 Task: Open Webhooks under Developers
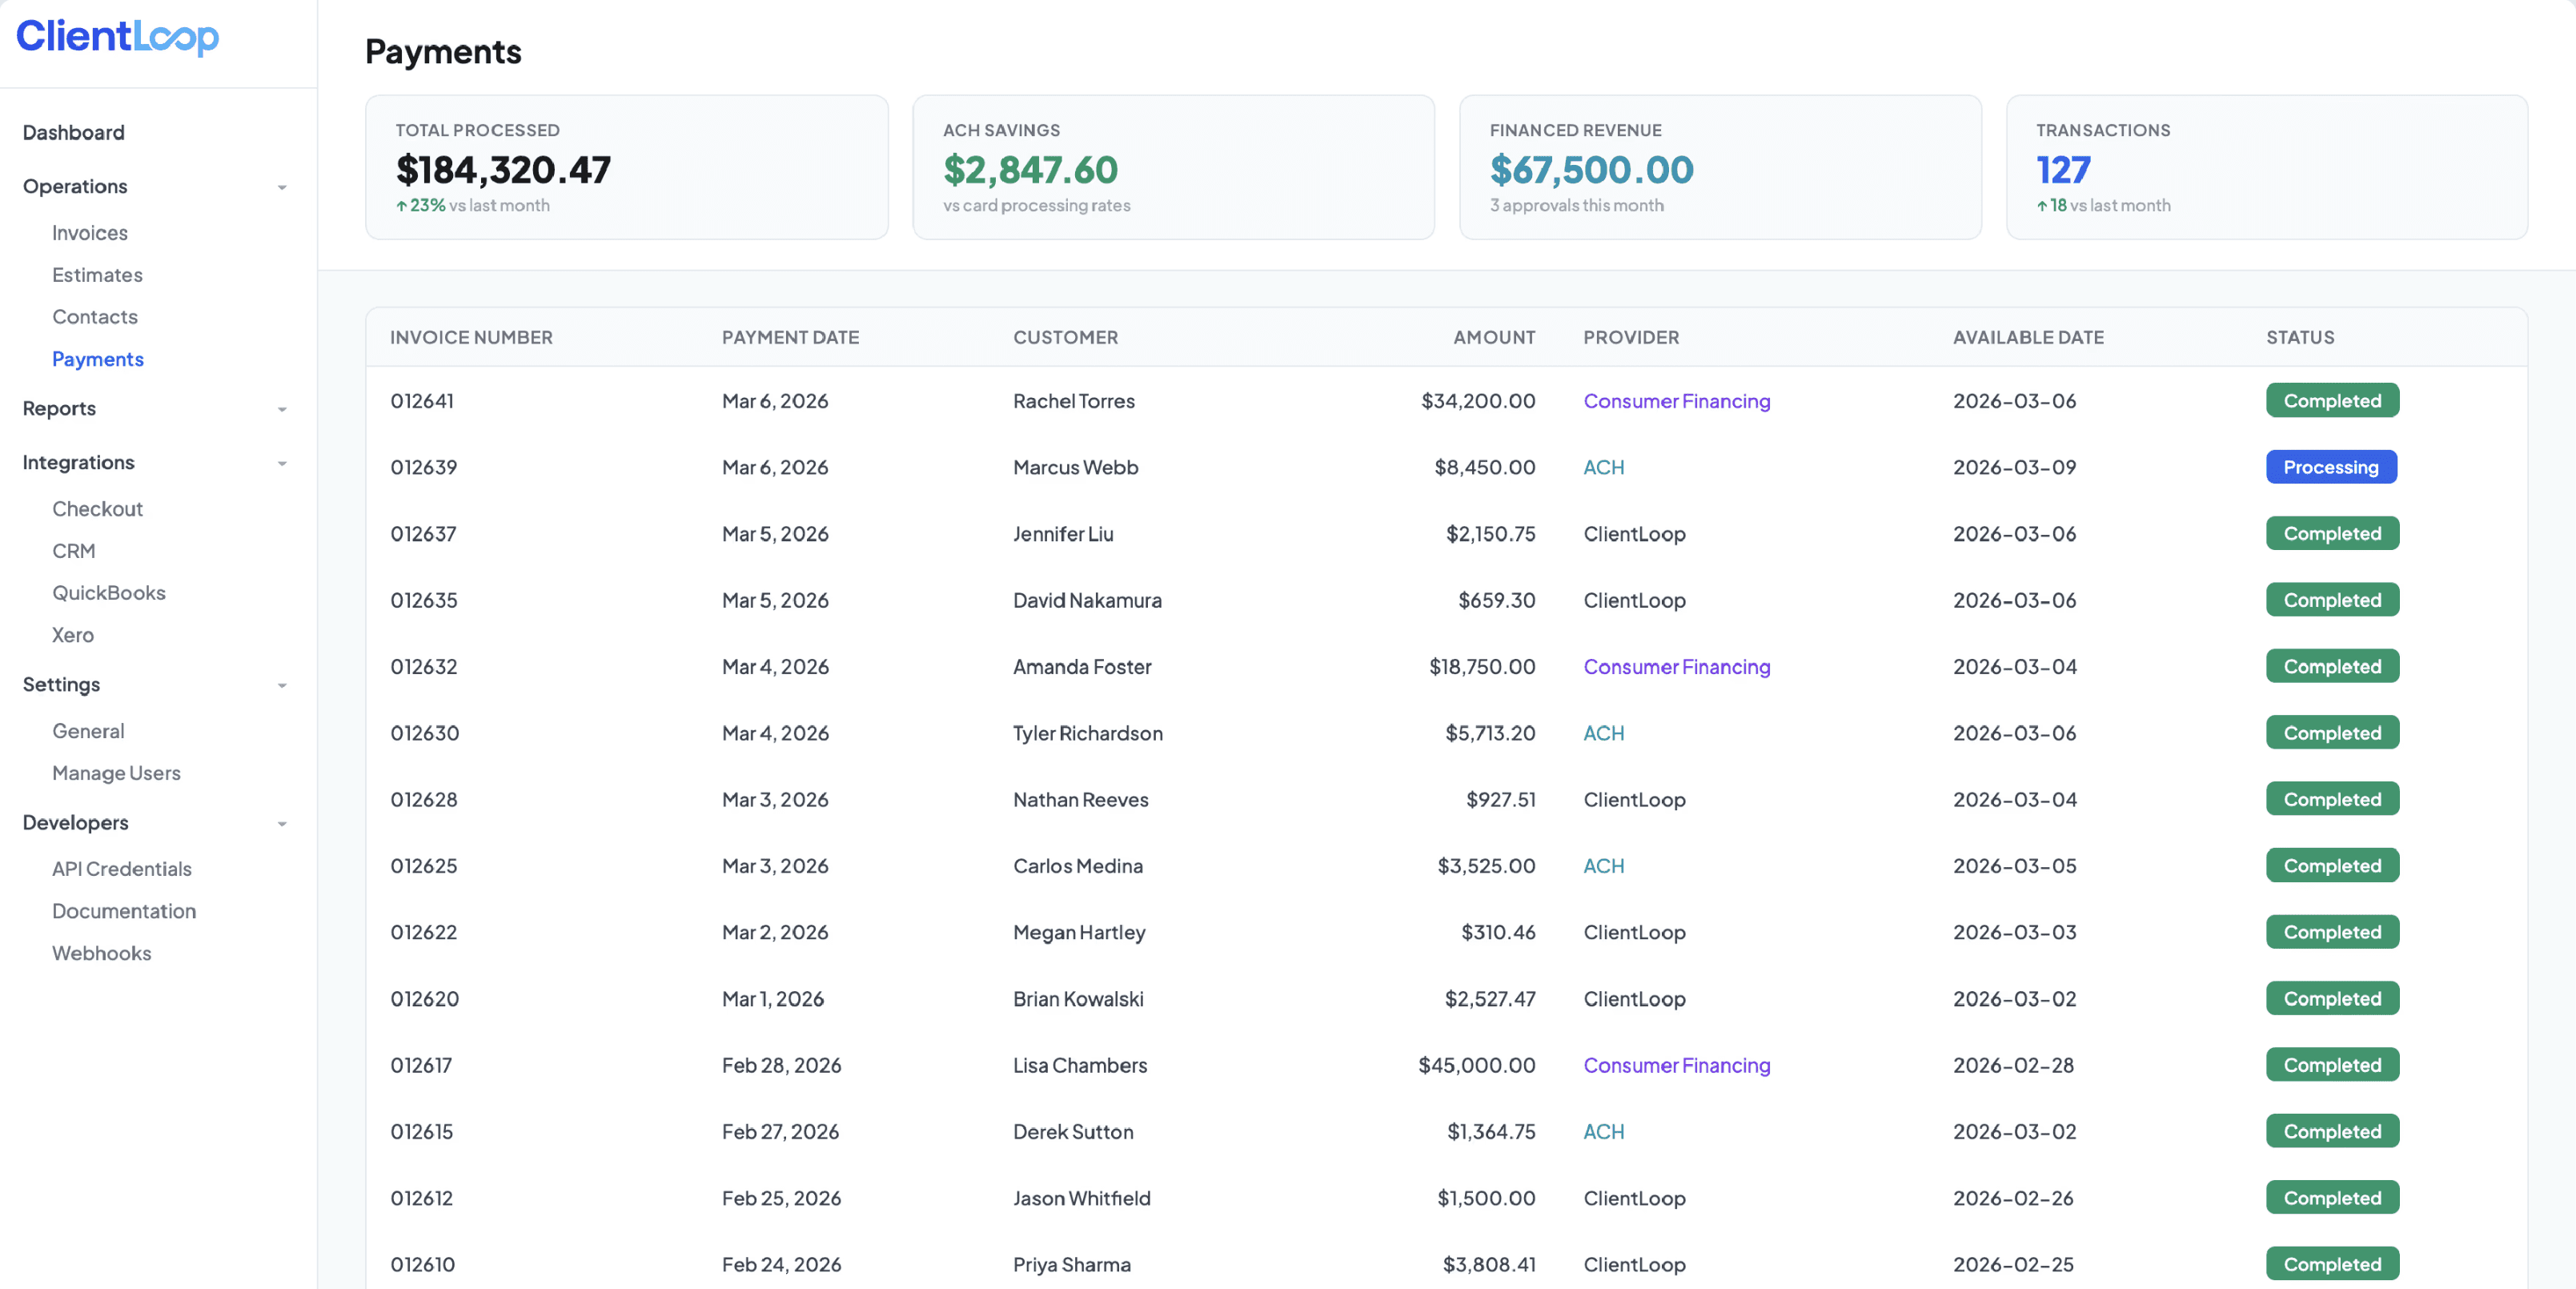[x=101, y=953]
